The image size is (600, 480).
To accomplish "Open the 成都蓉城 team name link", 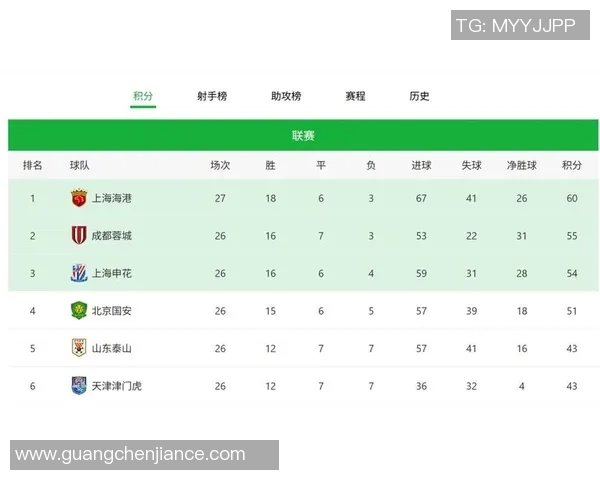I will coord(111,236).
